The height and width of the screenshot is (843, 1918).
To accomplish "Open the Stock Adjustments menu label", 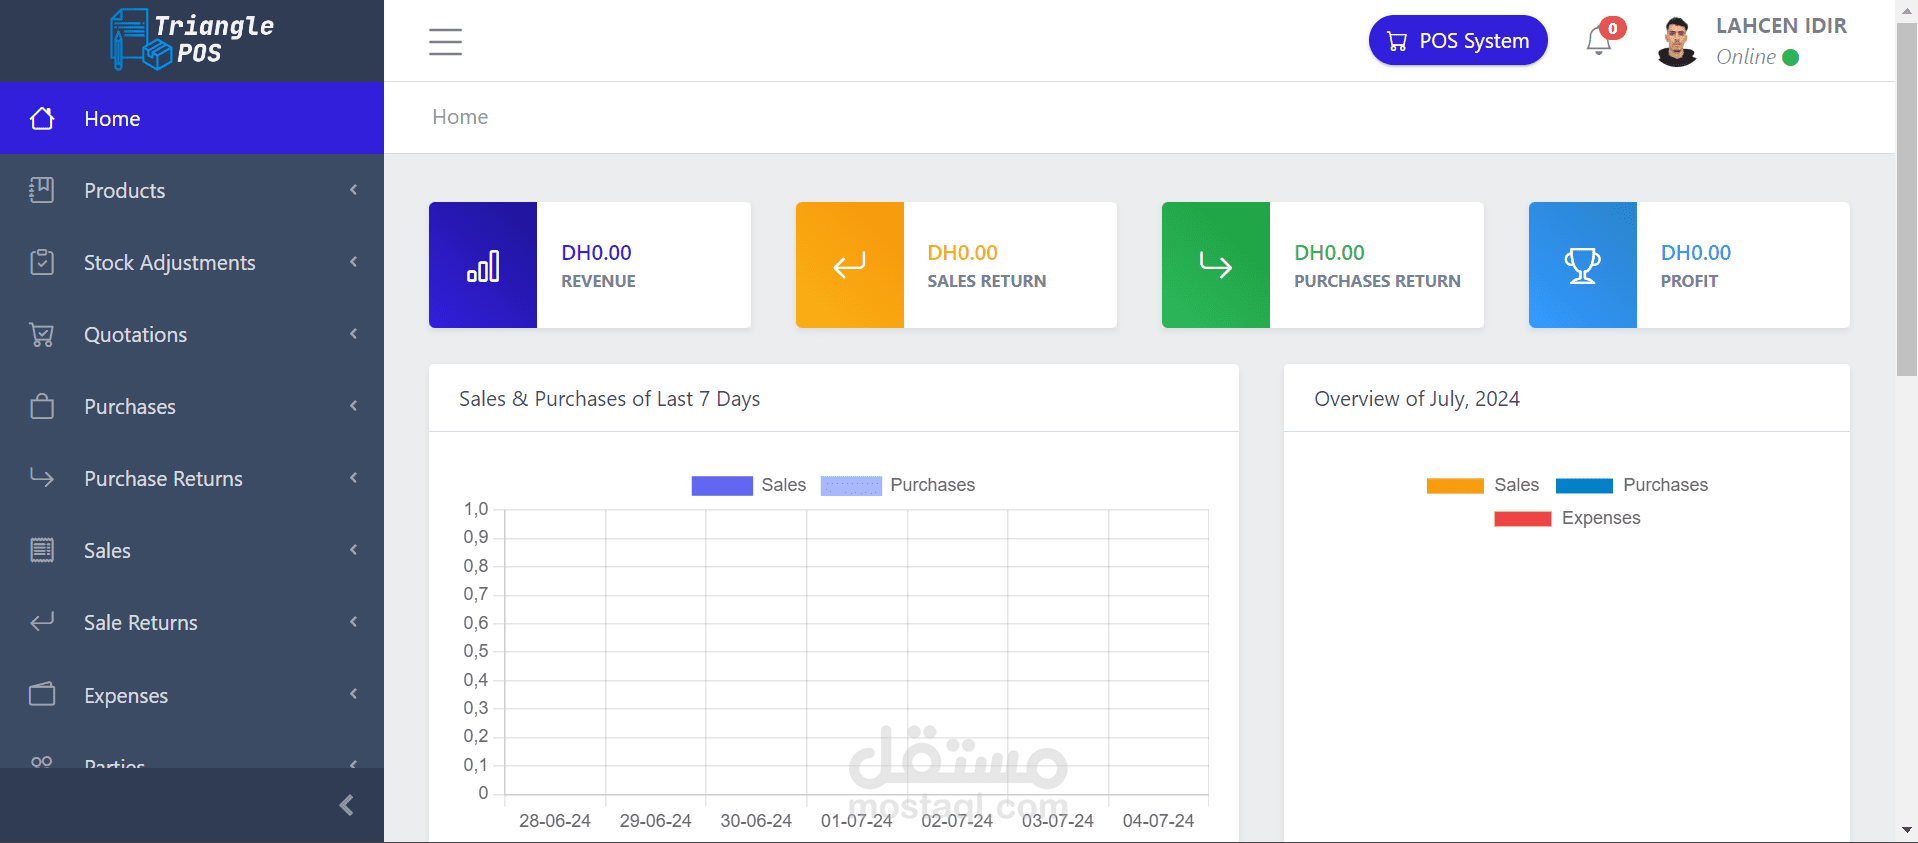I will pos(170,262).
